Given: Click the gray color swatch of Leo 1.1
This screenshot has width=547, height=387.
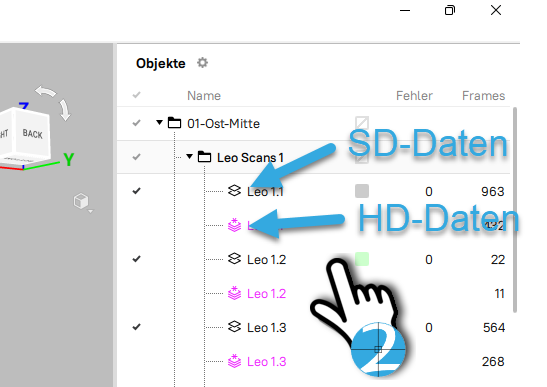Looking at the screenshot, I should 362,191.
